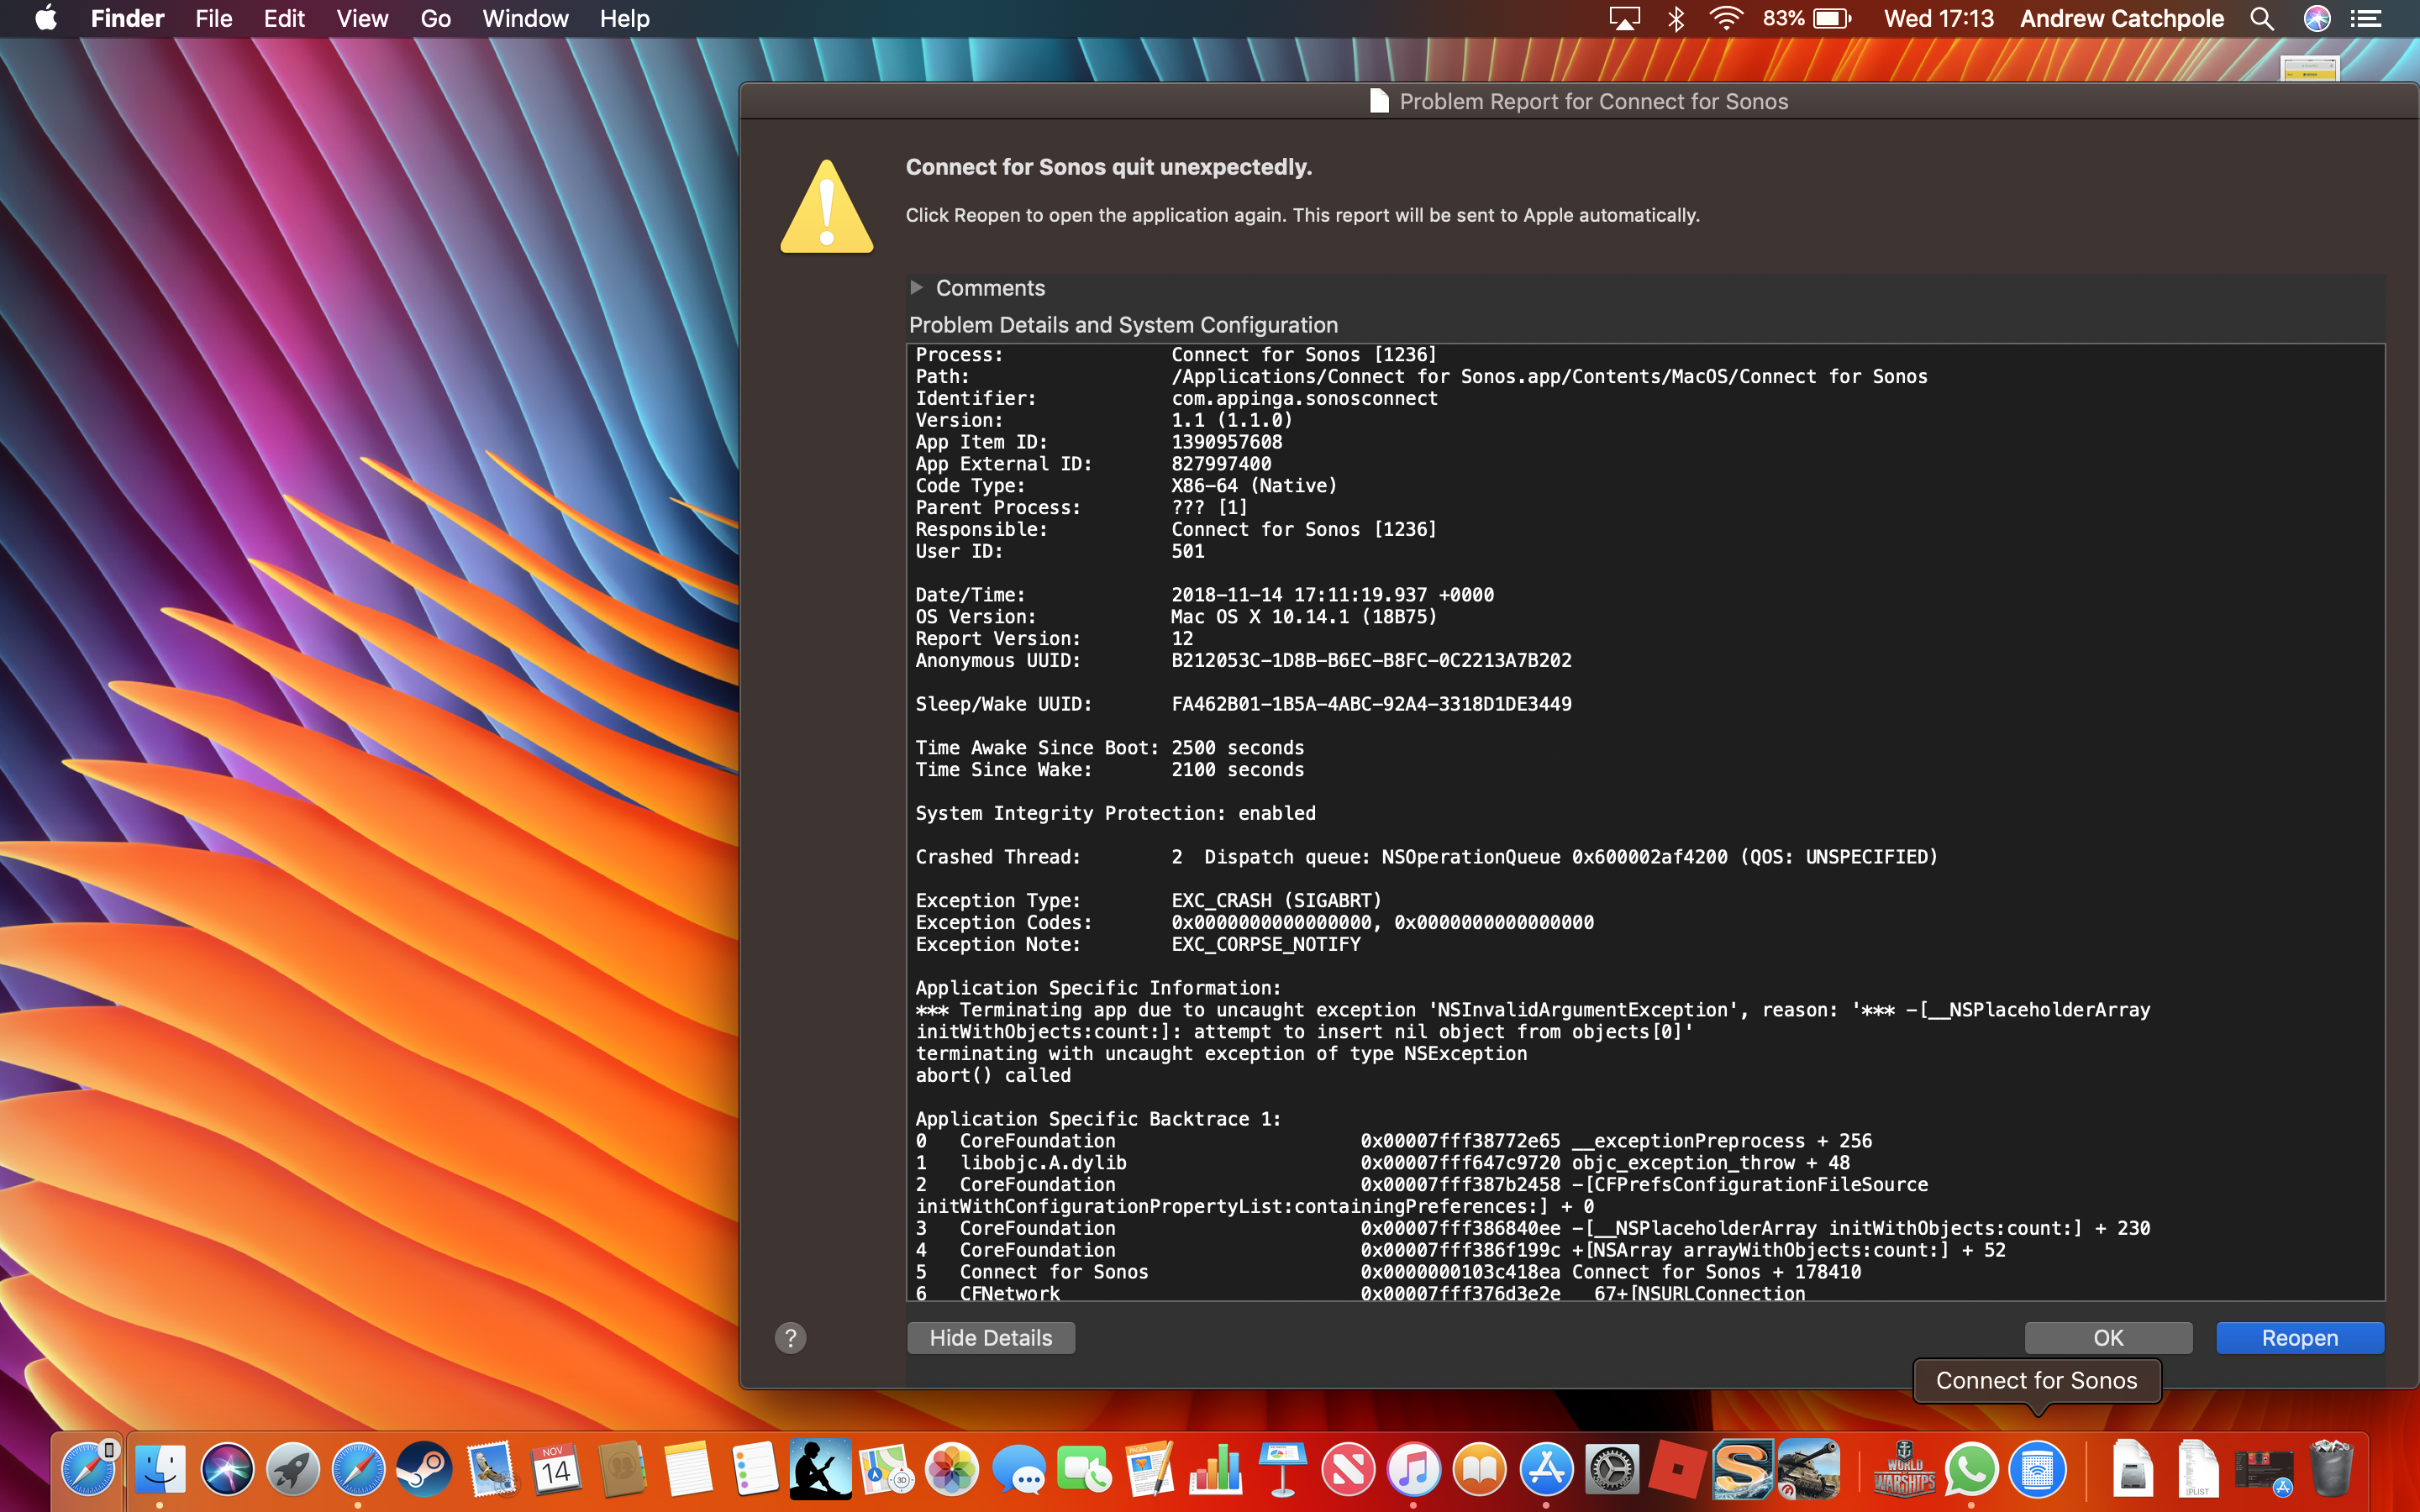Click the Mac OS X 10.14.1 (18B75) line
Viewport: 2420px width, 1512px height.
(x=1304, y=617)
